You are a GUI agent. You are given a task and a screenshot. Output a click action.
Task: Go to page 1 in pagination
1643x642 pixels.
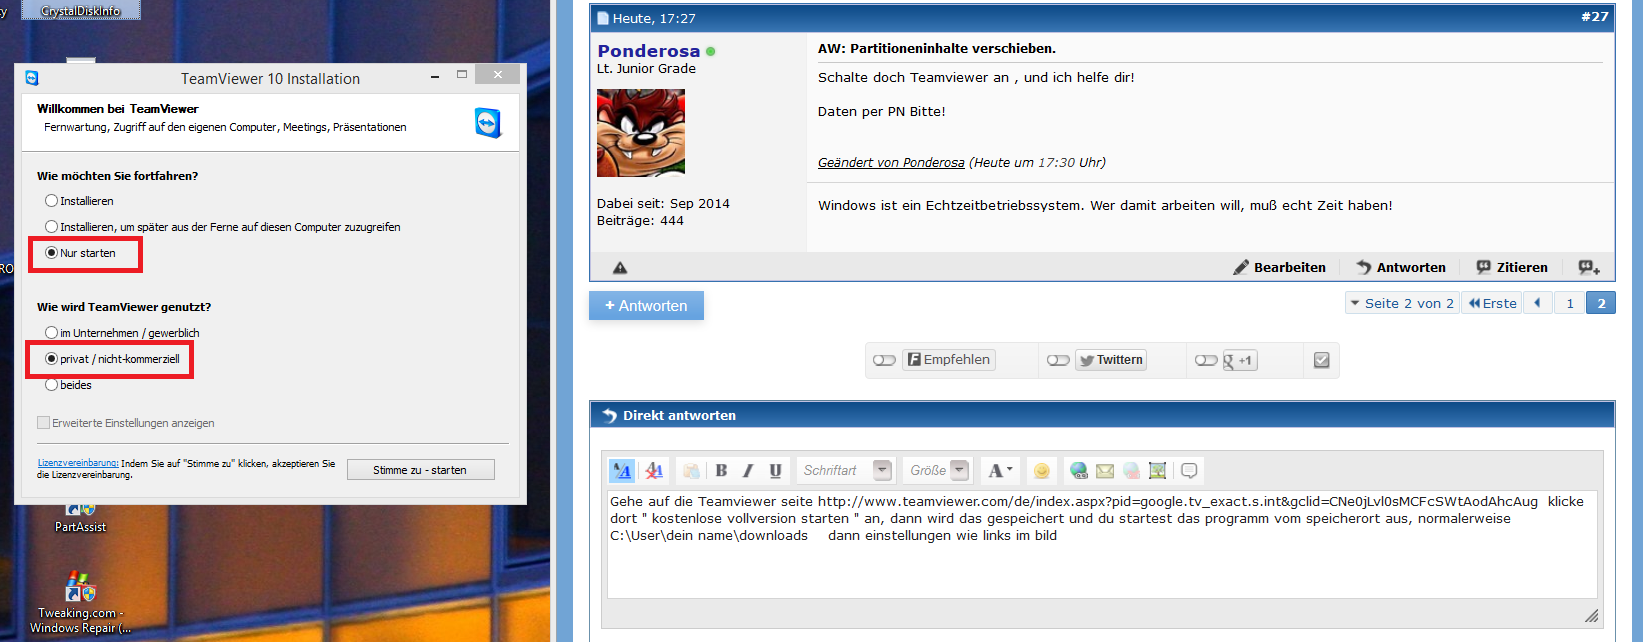1570,303
